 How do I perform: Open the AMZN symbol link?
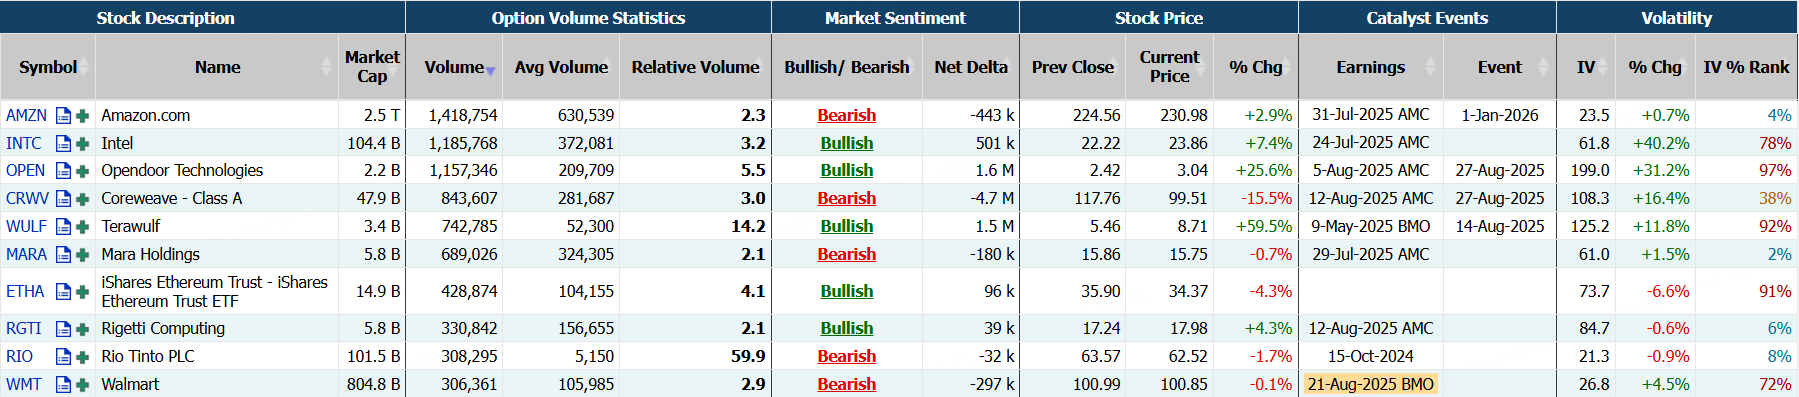[x=26, y=115]
